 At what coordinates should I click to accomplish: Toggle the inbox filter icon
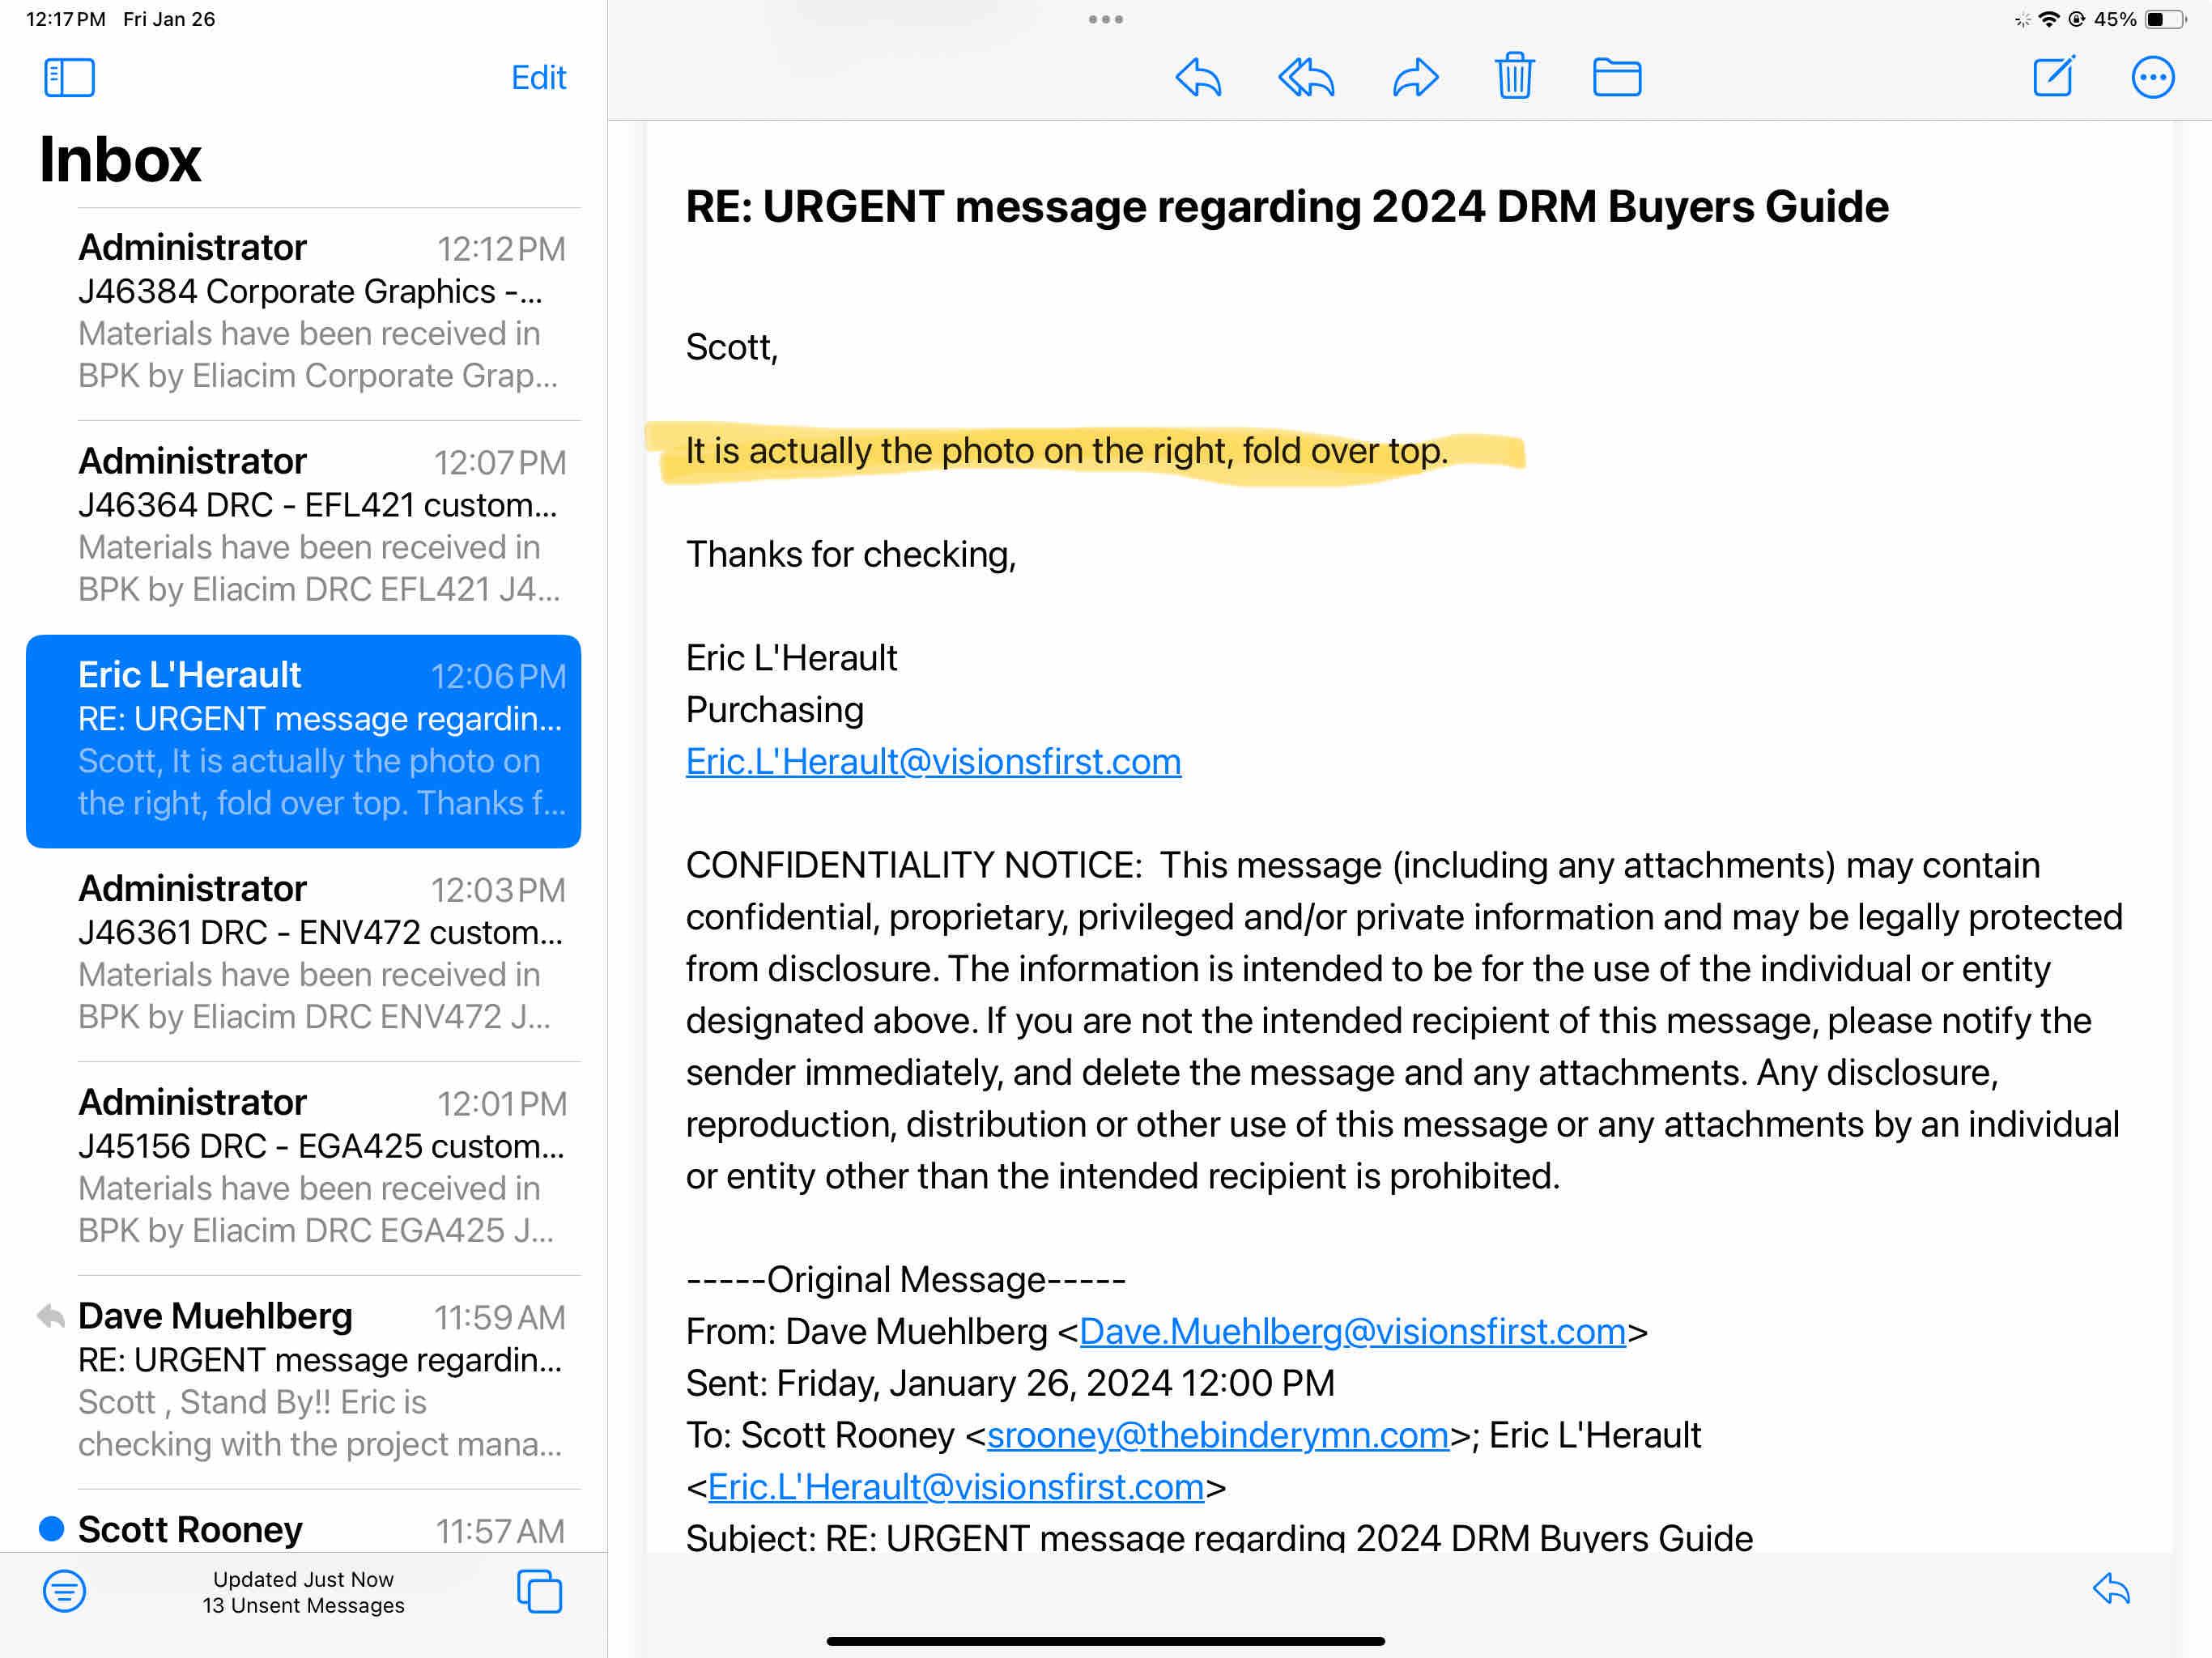64,1590
